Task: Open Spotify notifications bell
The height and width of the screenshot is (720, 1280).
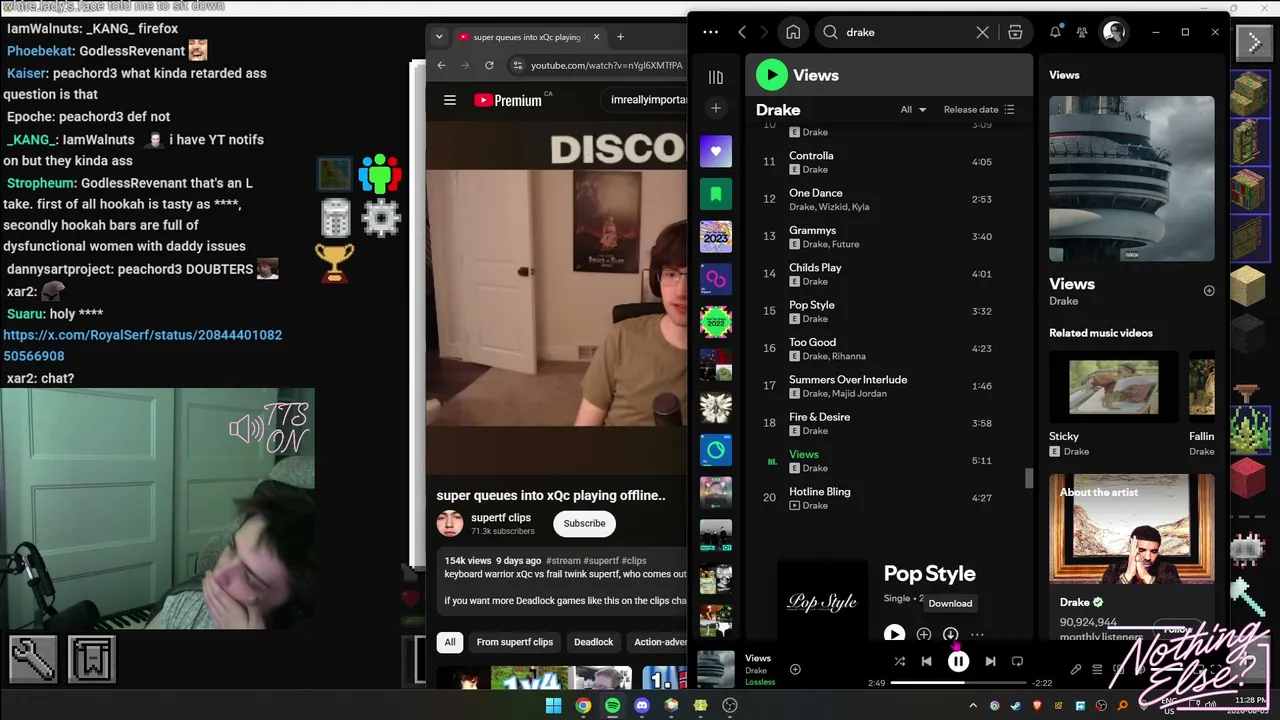Action: pyautogui.click(x=1055, y=32)
